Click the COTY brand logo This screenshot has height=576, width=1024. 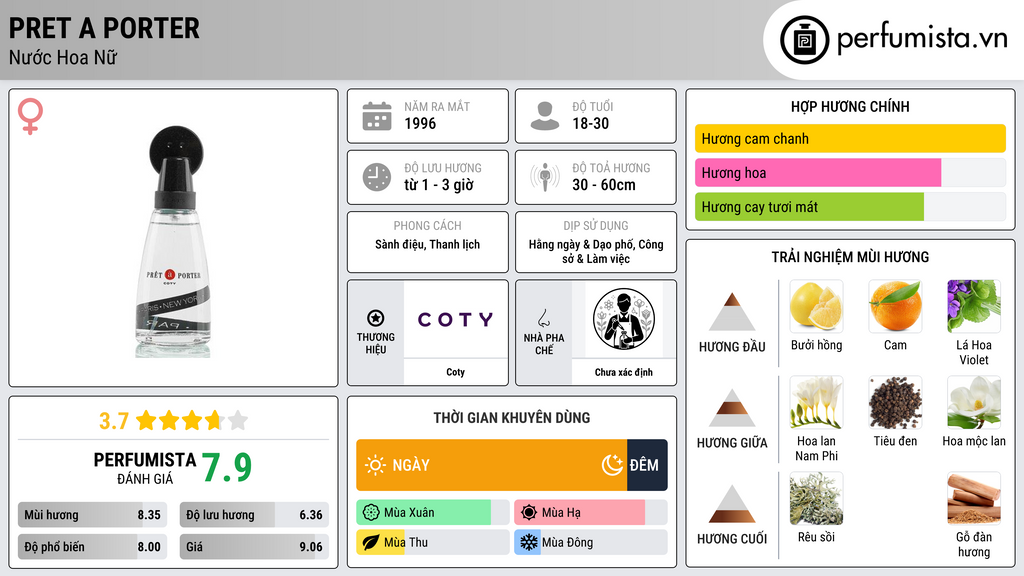pos(455,319)
